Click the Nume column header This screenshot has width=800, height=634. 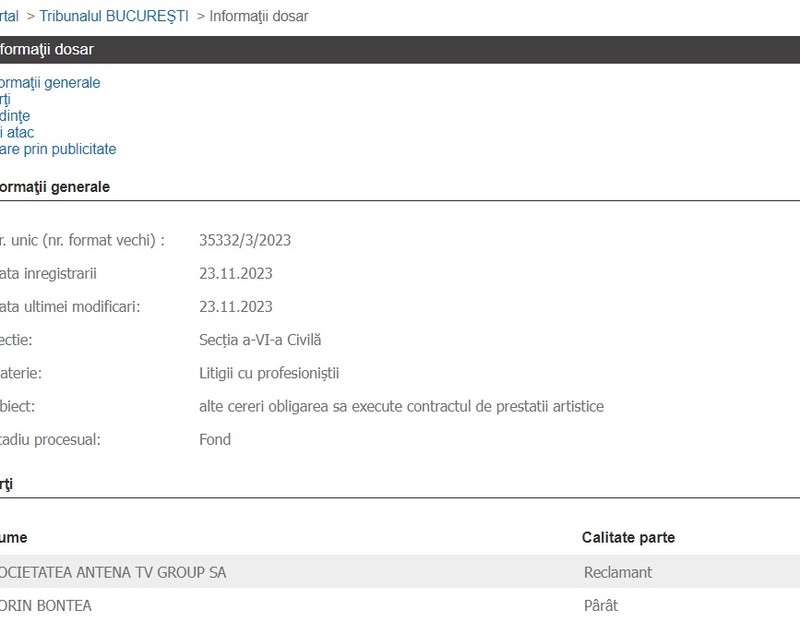(14, 538)
